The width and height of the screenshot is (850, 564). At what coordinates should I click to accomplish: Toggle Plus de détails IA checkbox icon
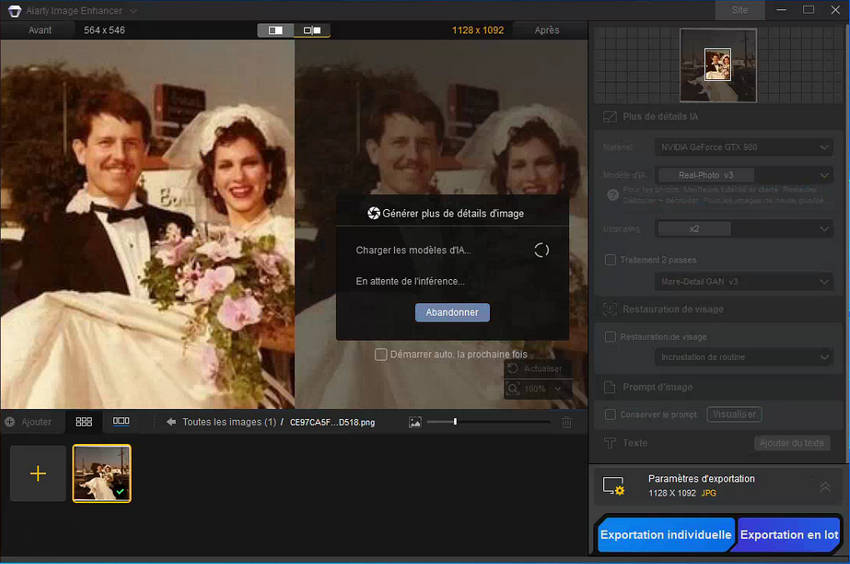[610, 117]
